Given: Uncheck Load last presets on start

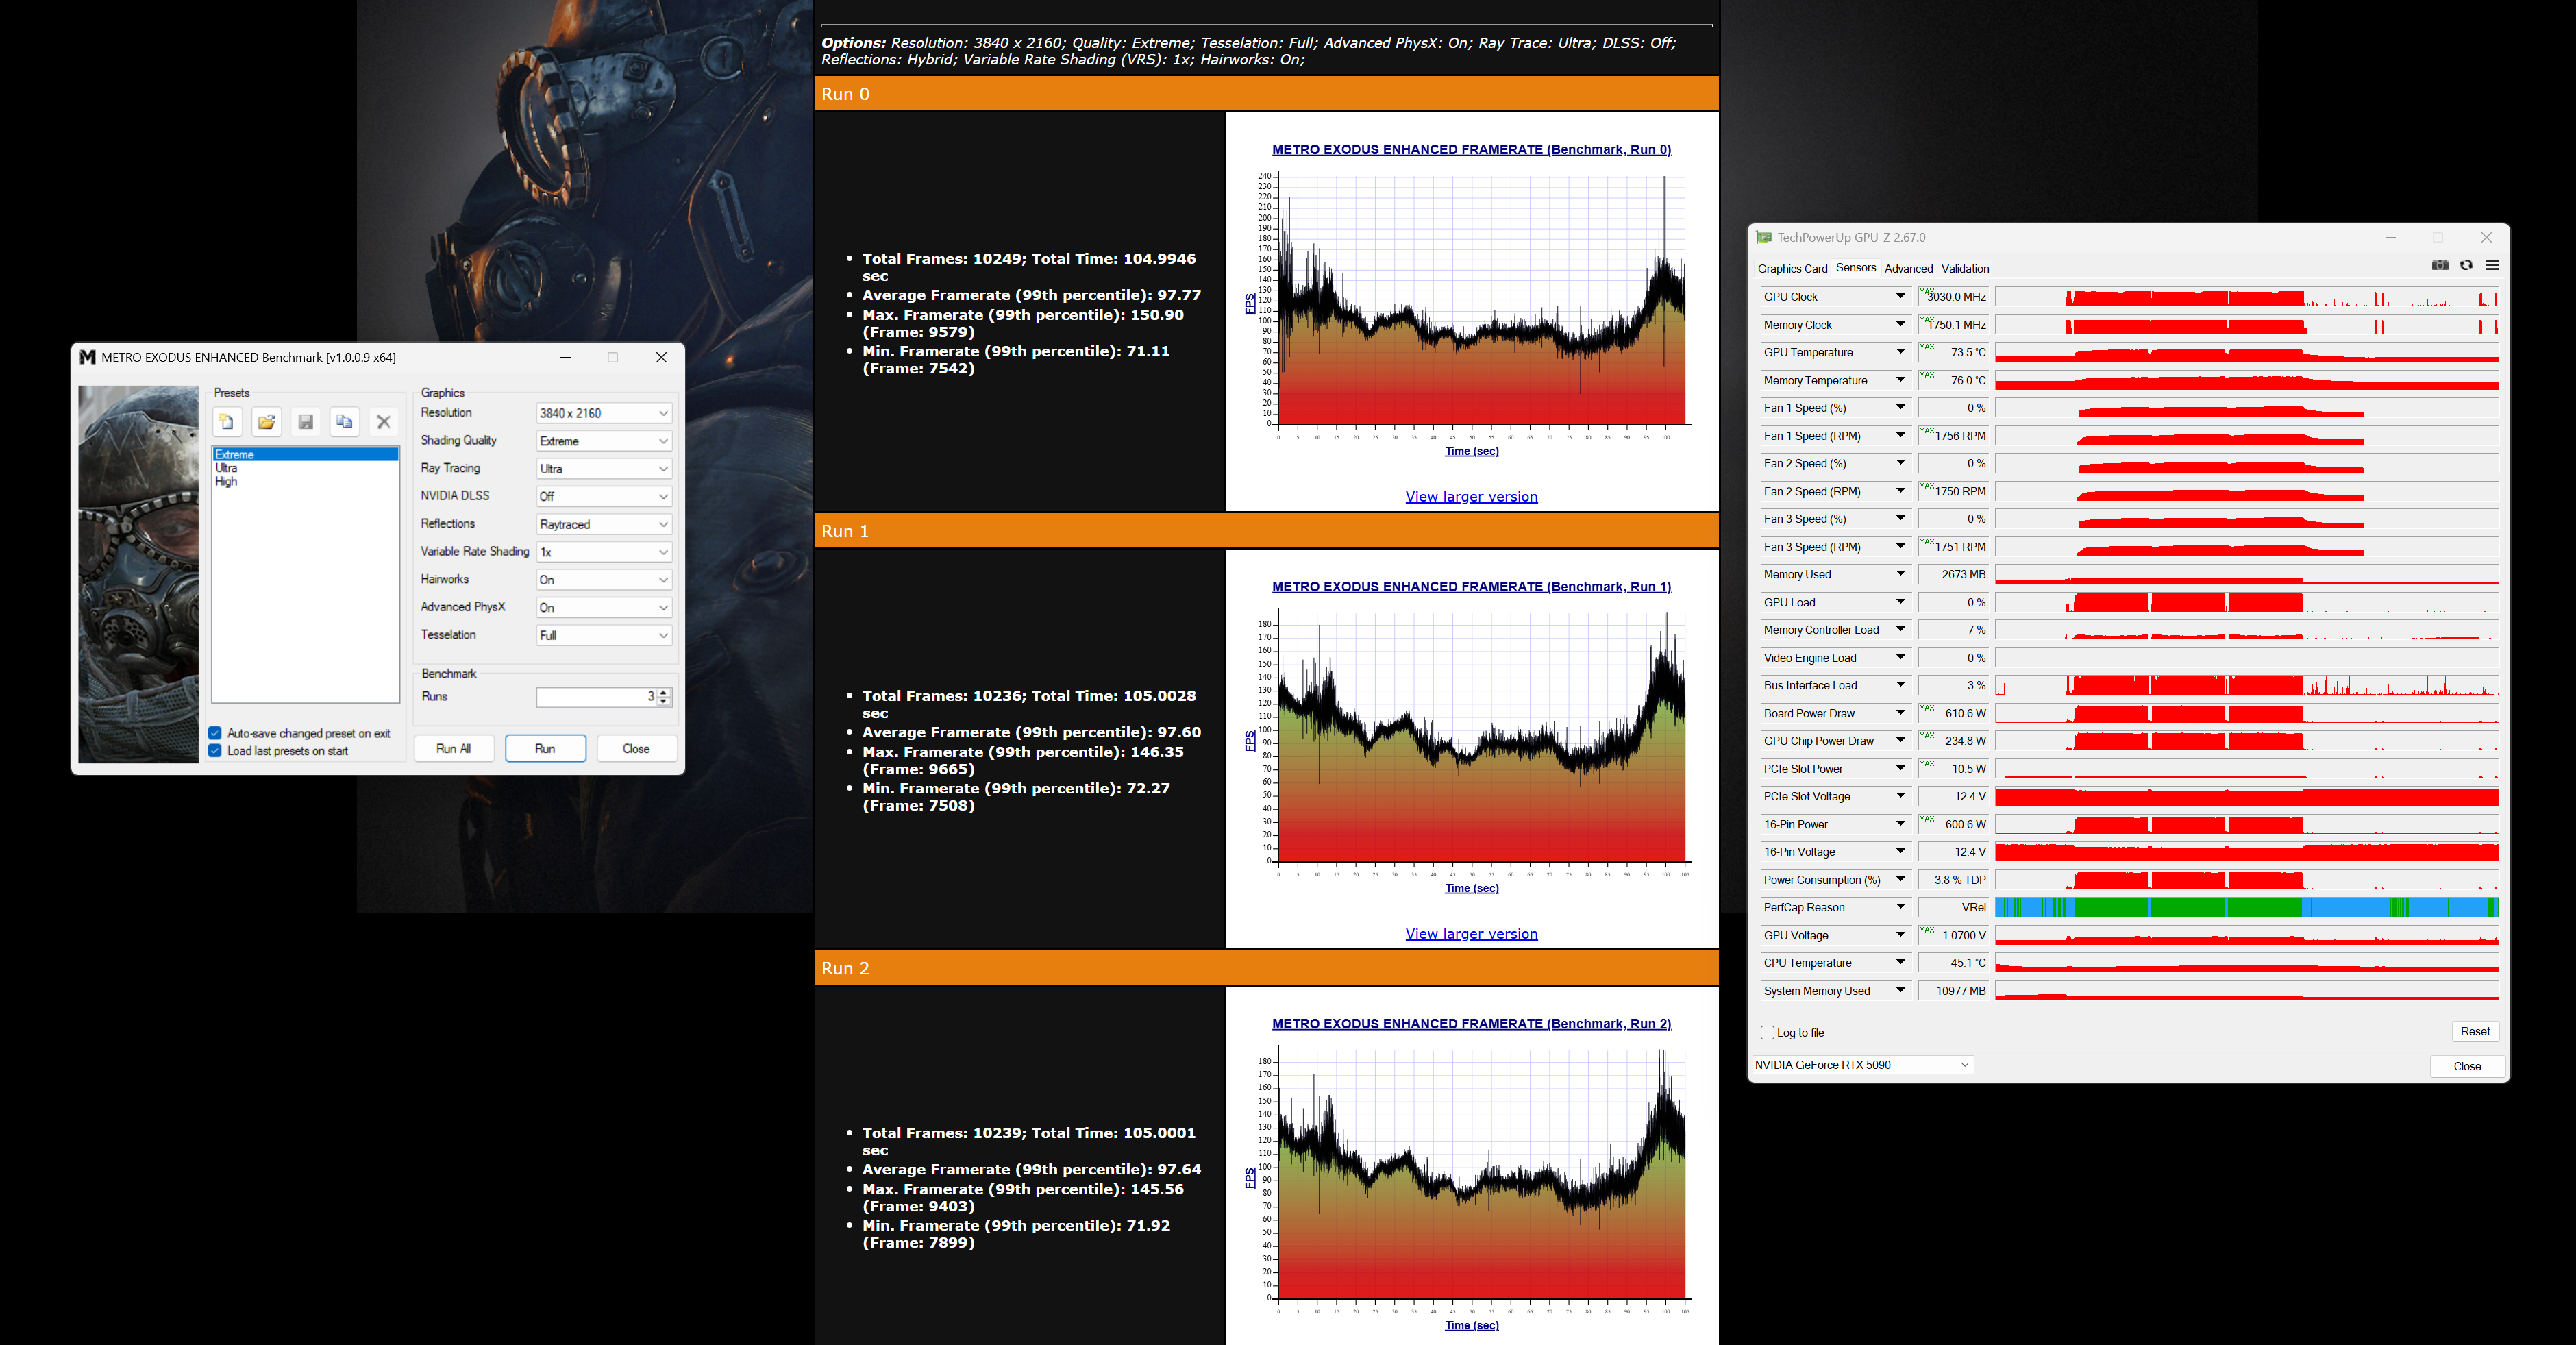Looking at the screenshot, I should tap(215, 751).
